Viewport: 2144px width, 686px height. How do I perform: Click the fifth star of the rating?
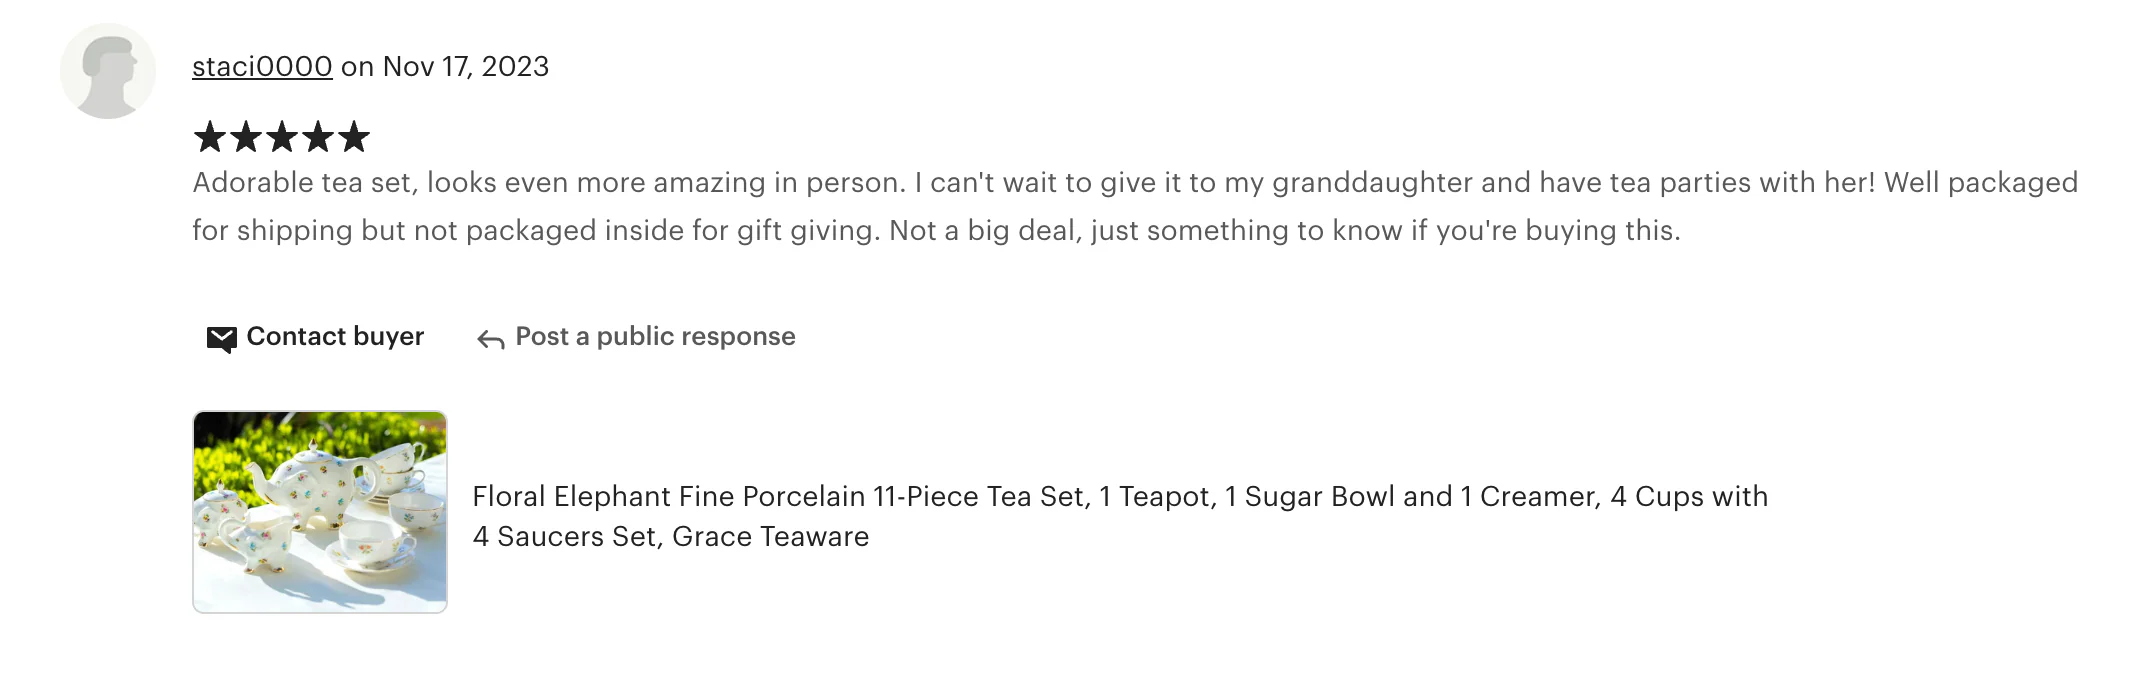pos(354,137)
